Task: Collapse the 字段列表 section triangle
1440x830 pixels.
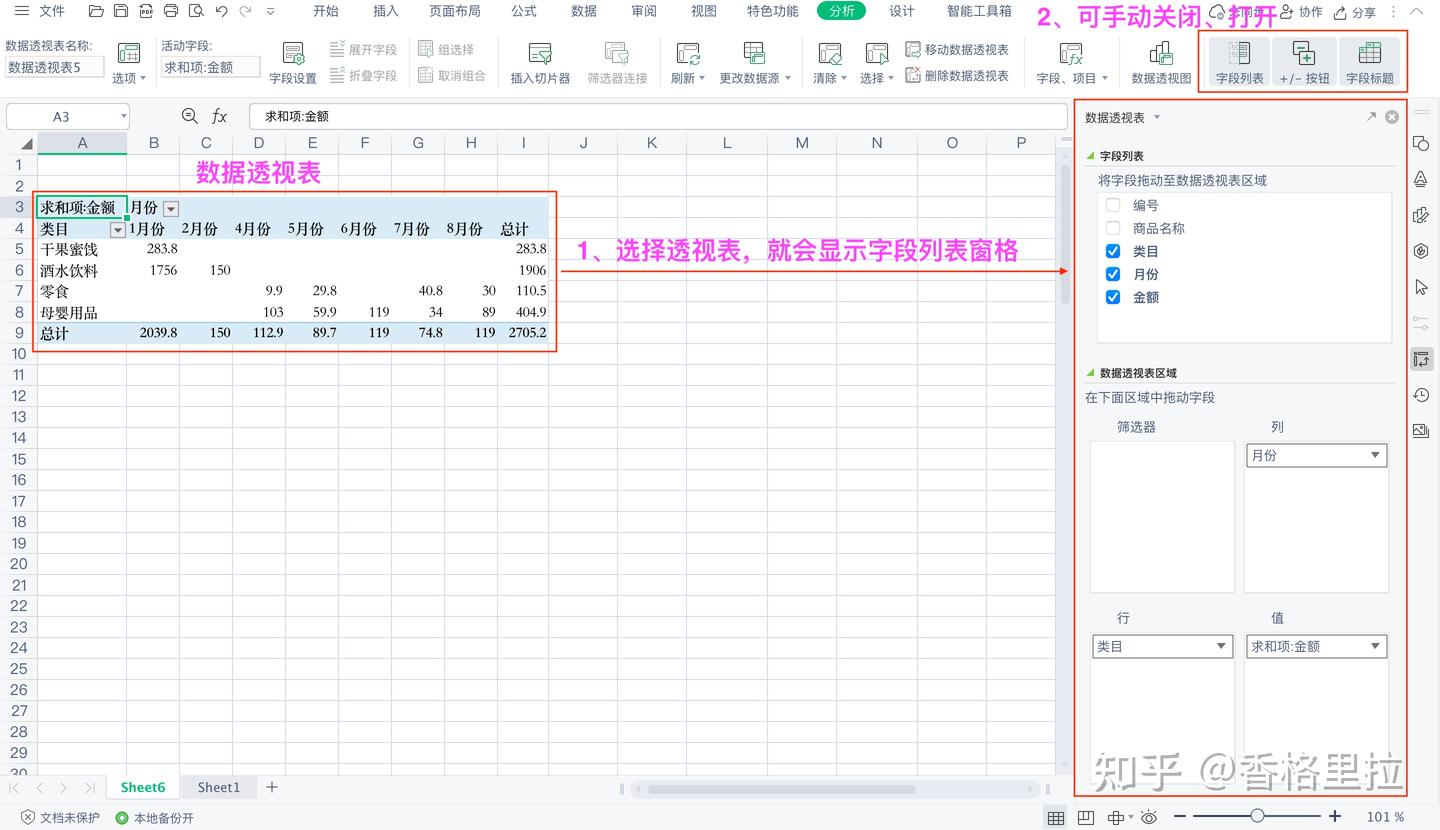Action: (x=1091, y=156)
